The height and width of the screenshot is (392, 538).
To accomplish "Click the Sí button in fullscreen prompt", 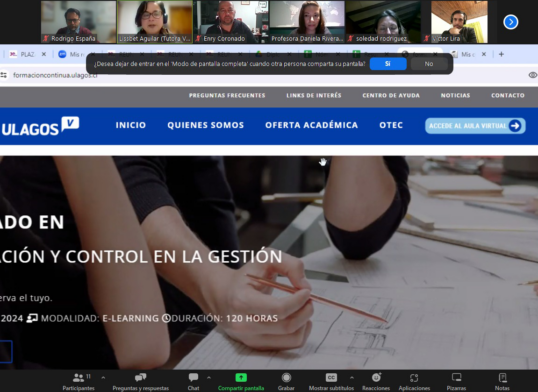I will pyautogui.click(x=388, y=64).
